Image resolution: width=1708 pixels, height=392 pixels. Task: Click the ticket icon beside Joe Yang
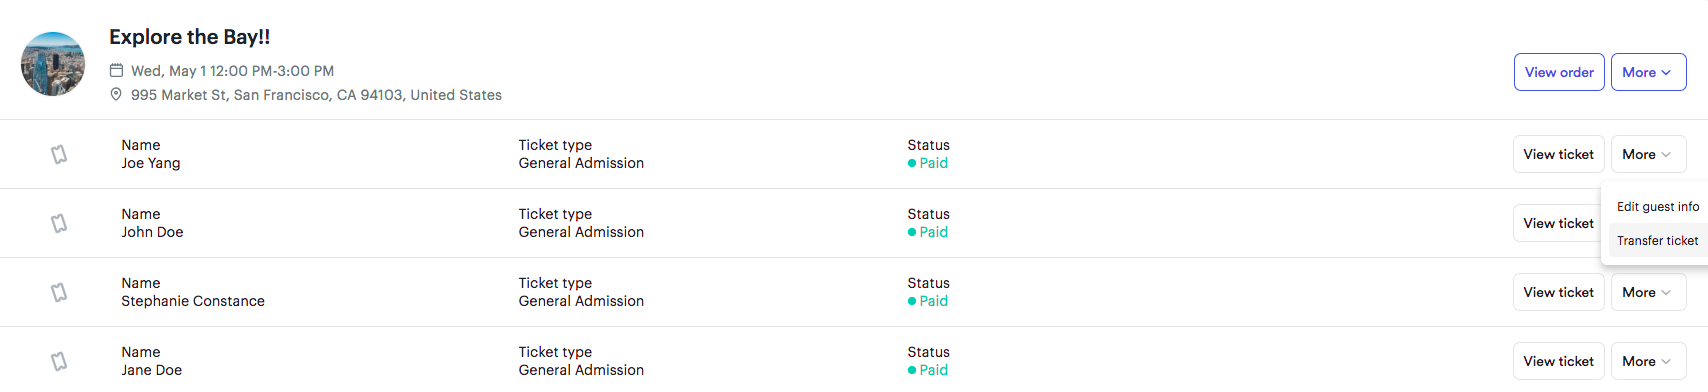click(x=59, y=154)
